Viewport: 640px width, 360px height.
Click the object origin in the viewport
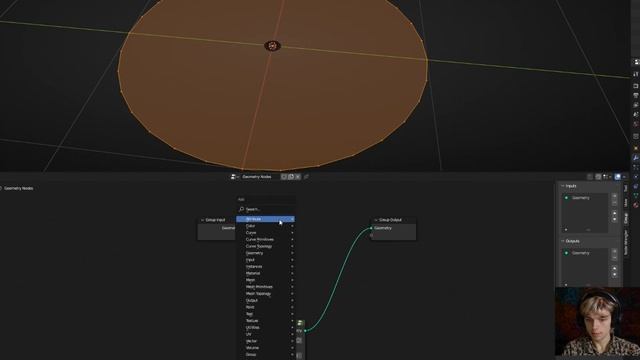273,46
